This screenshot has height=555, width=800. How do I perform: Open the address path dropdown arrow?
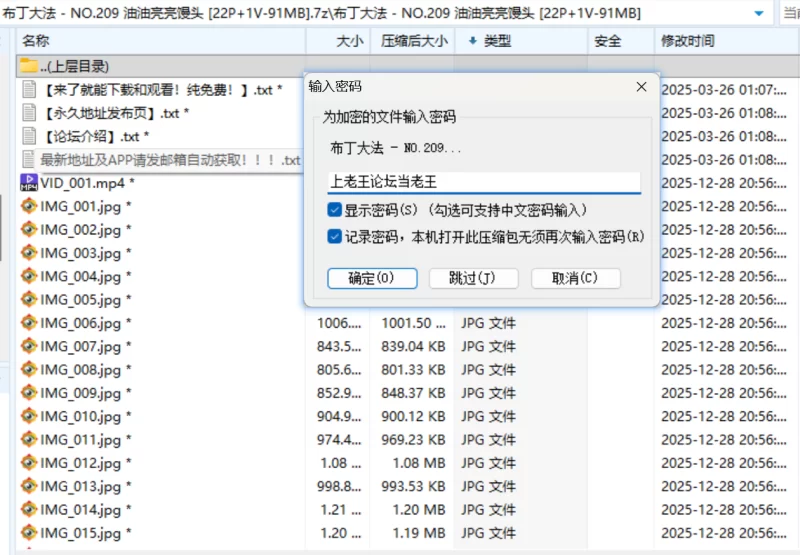point(759,13)
